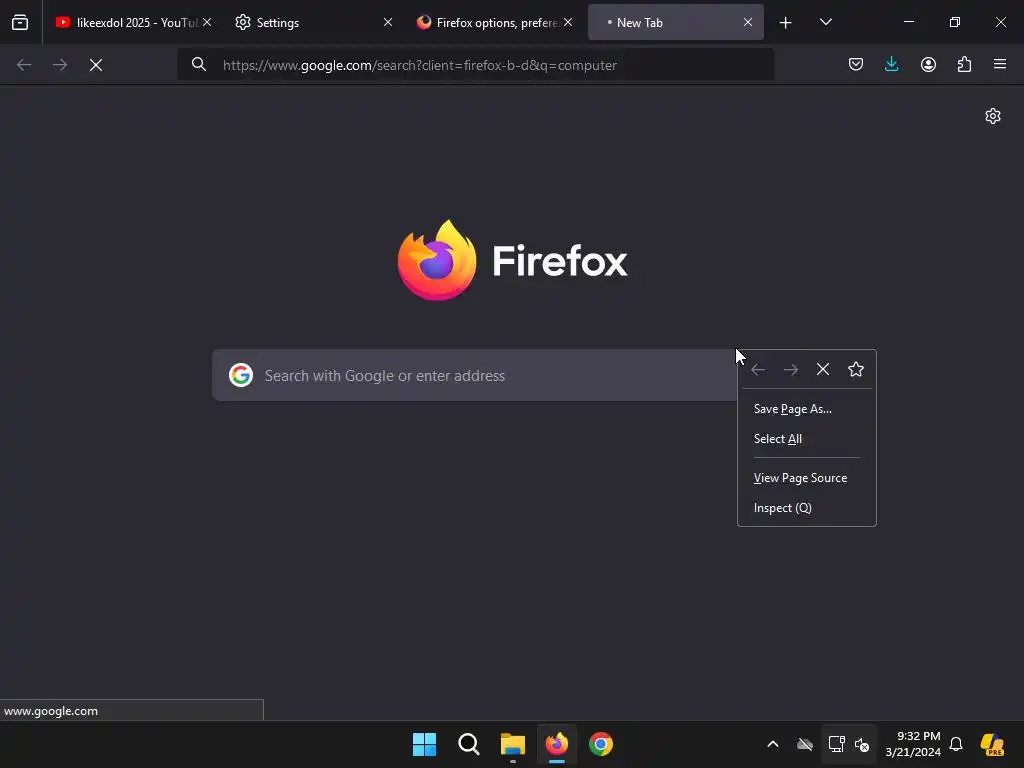Stop page loading in the toolbar
Screen dimensions: 1024x768
coord(96,65)
